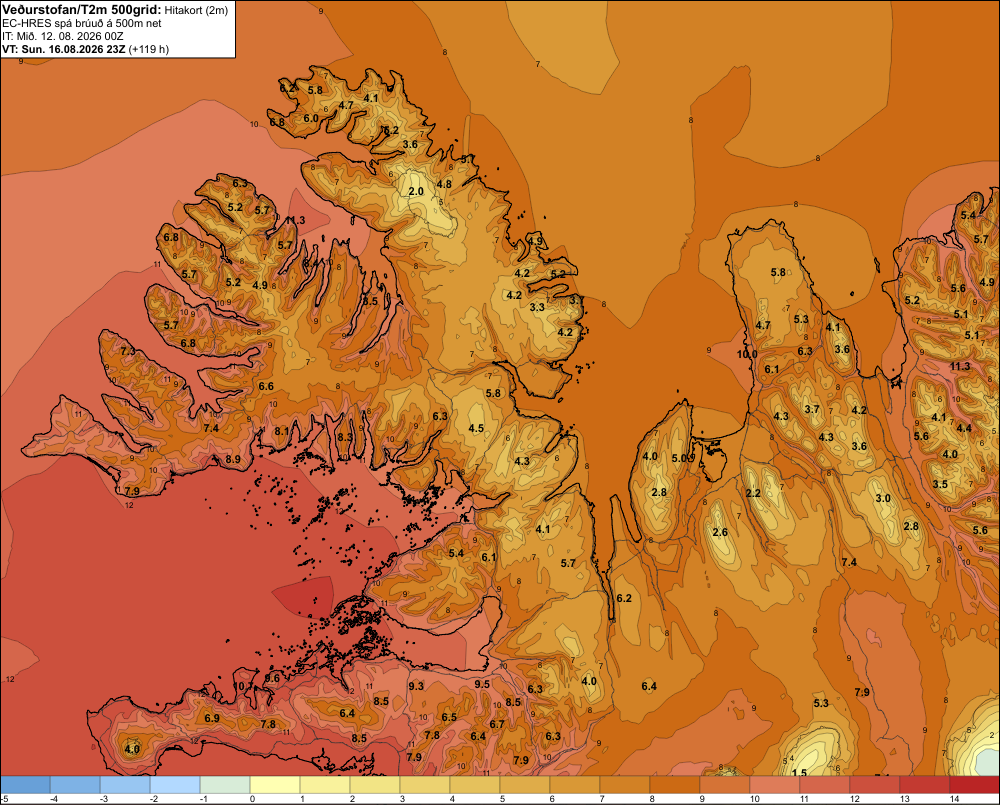Click the 8.1 temperature value
Viewport: 1000px width, 805px height.
(281, 431)
